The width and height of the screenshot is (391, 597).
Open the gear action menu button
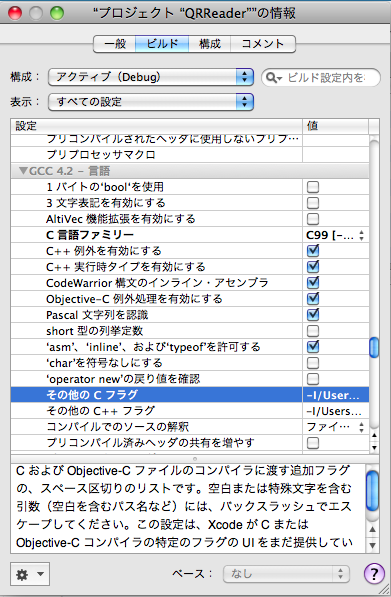(30, 574)
